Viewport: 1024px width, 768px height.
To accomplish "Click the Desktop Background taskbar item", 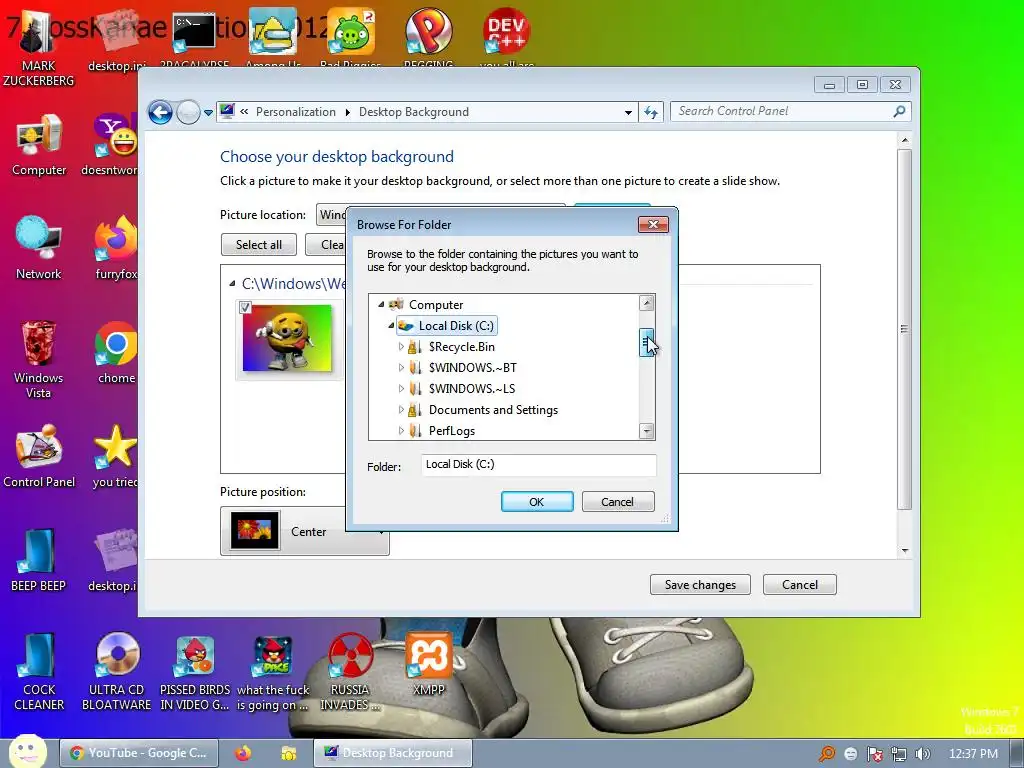I will tap(392, 753).
